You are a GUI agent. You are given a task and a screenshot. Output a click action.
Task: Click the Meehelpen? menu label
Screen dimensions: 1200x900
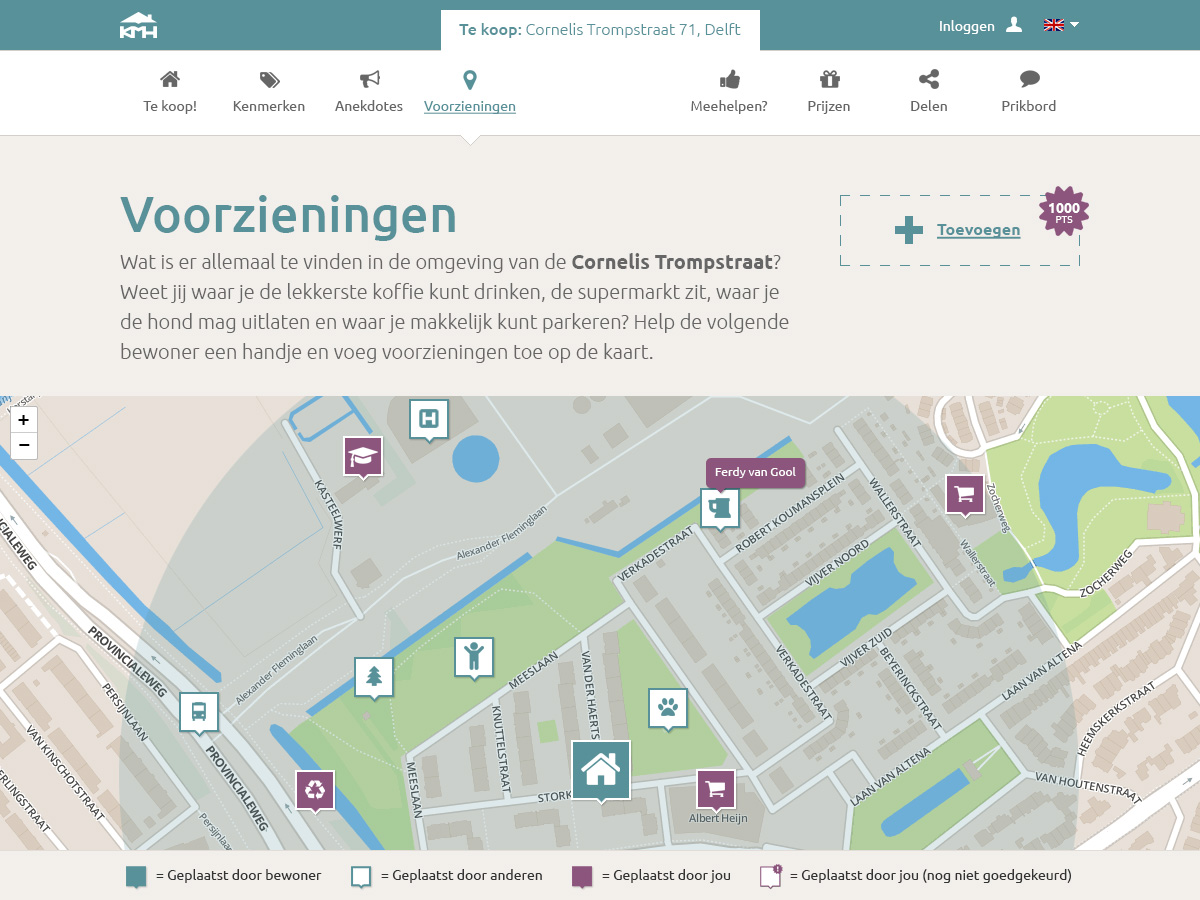coord(729,106)
